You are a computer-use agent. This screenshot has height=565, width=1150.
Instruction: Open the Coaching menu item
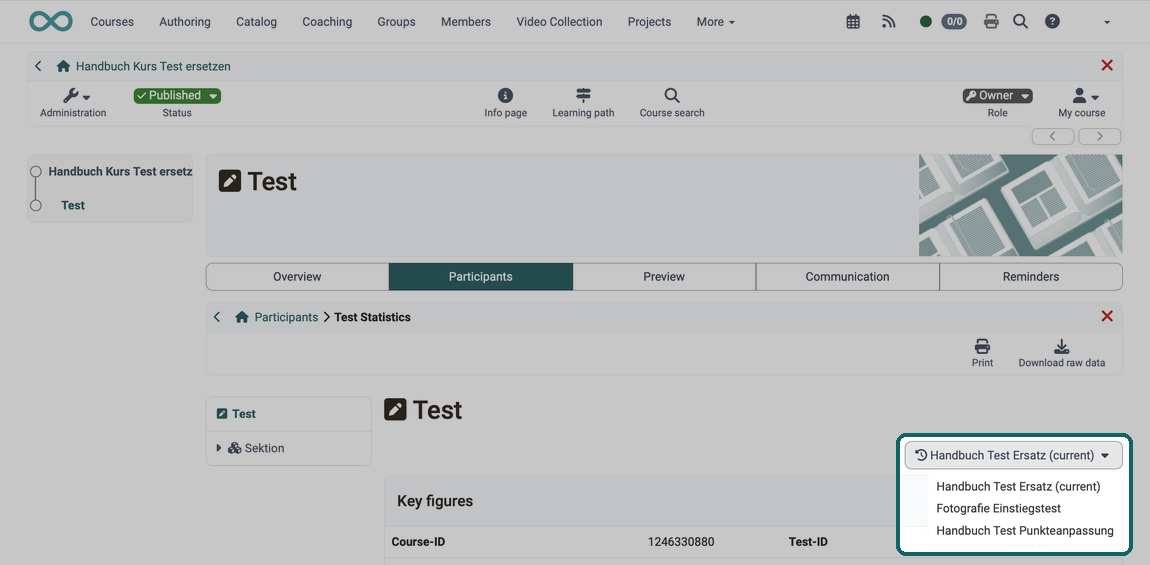[x=327, y=22]
